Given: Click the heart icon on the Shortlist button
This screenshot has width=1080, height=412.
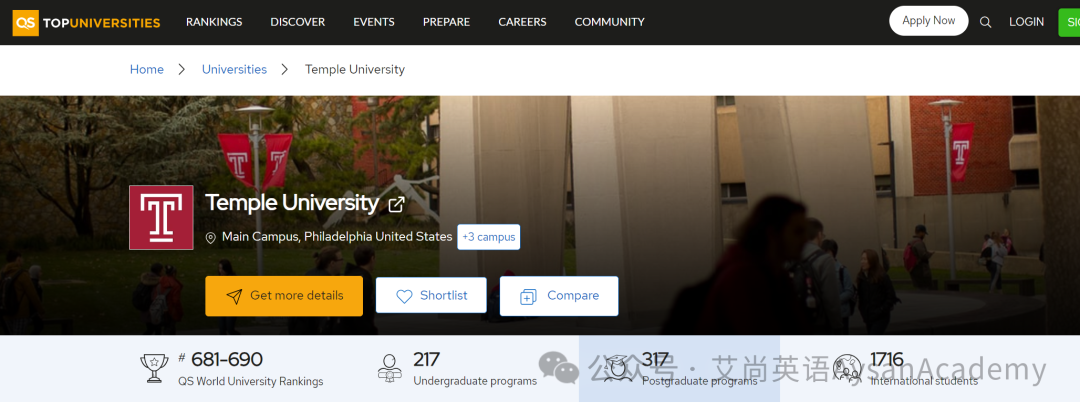Looking at the screenshot, I should pyautogui.click(x=404, y=296).
